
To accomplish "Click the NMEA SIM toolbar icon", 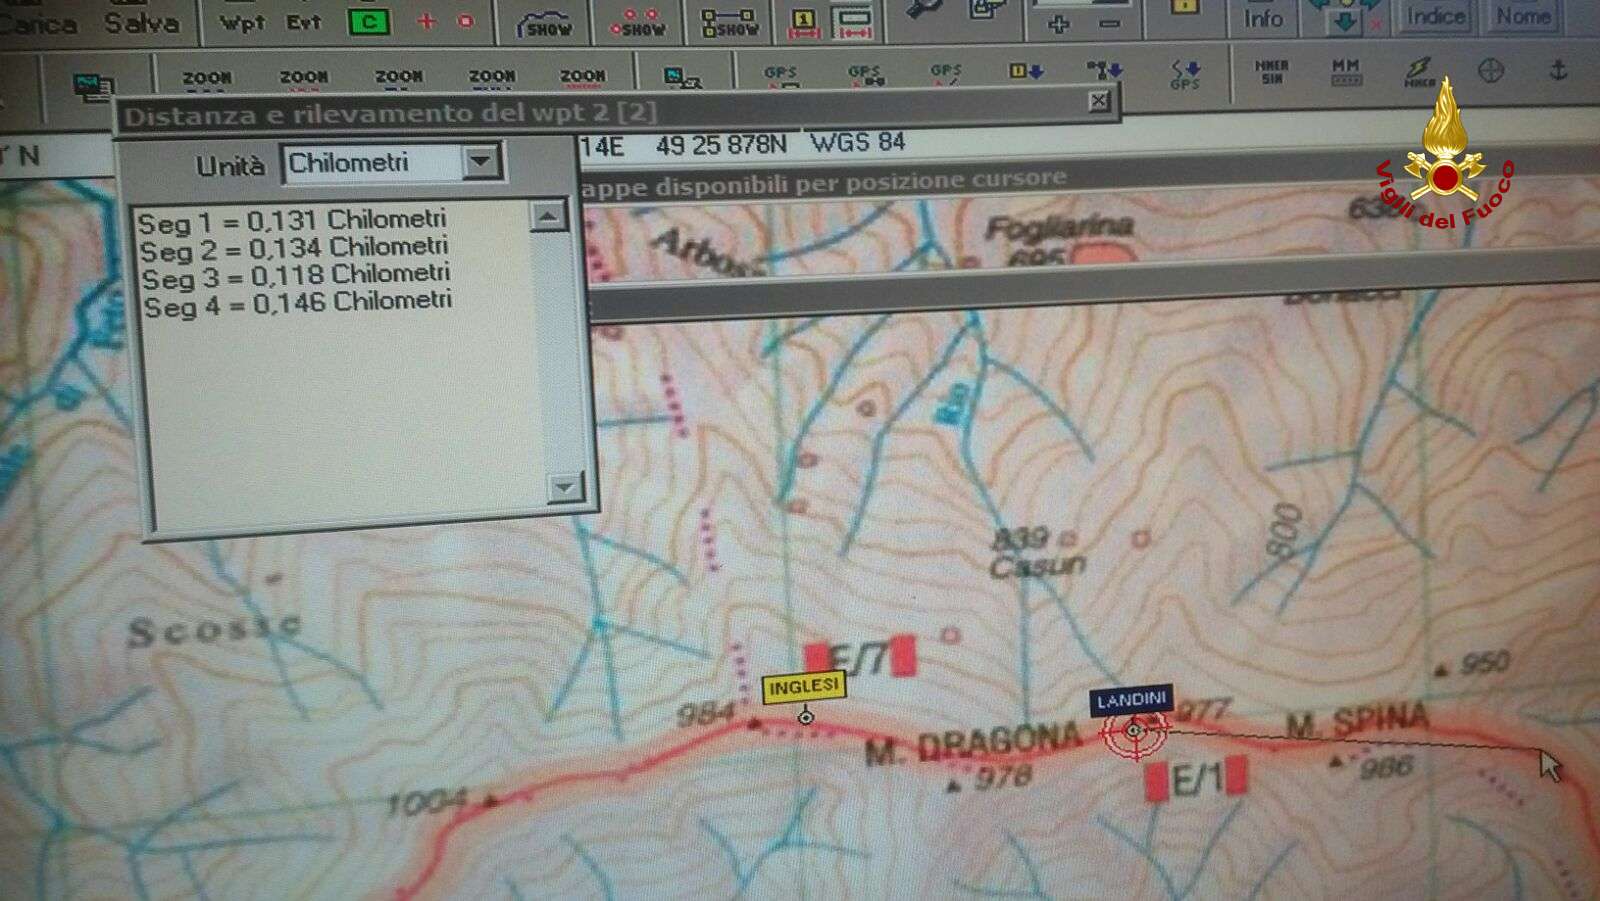I will pyautogui.click(x=1271, y=71).
